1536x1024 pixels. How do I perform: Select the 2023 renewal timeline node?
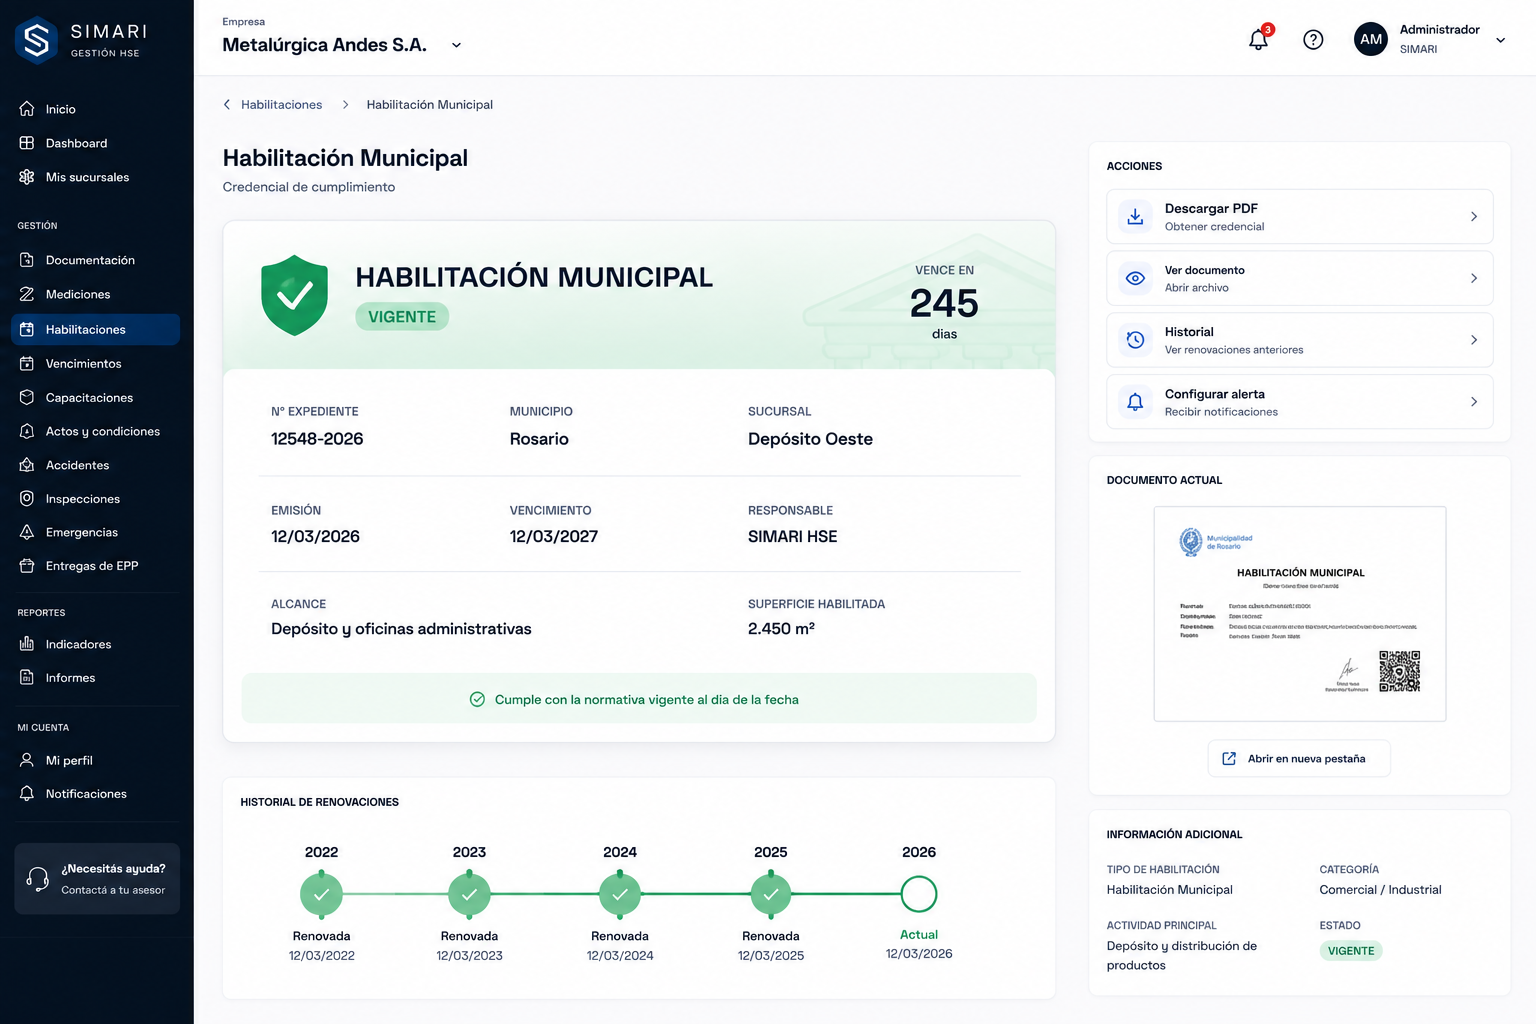point(469,894)
